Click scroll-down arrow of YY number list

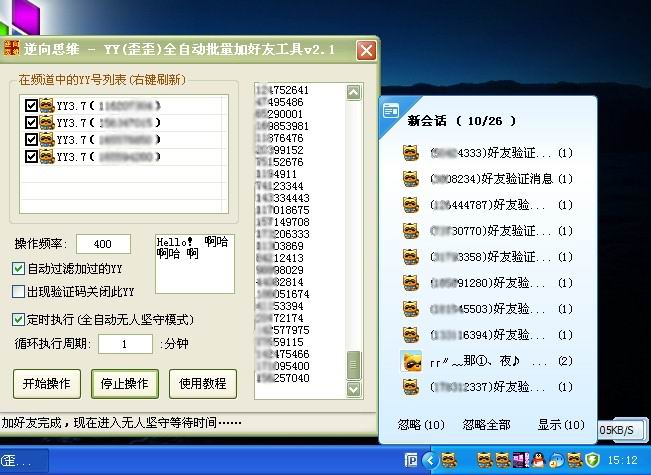coord(354,389)
